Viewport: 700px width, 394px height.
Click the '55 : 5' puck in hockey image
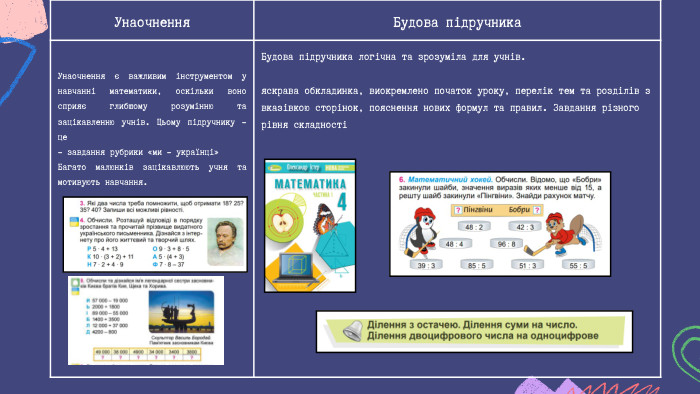[x=579, y=265]
